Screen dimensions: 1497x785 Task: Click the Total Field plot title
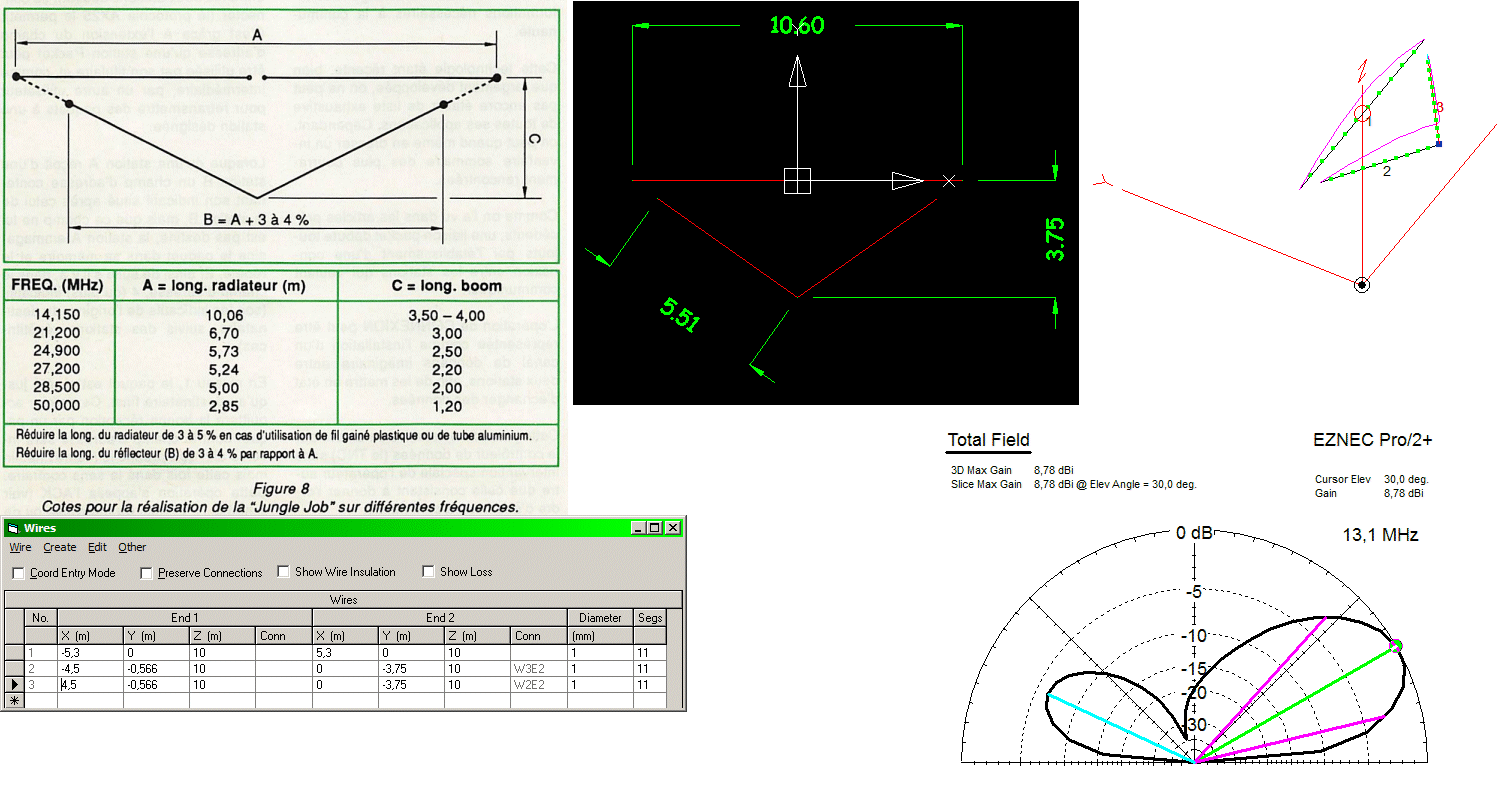(x=989, y=440)
